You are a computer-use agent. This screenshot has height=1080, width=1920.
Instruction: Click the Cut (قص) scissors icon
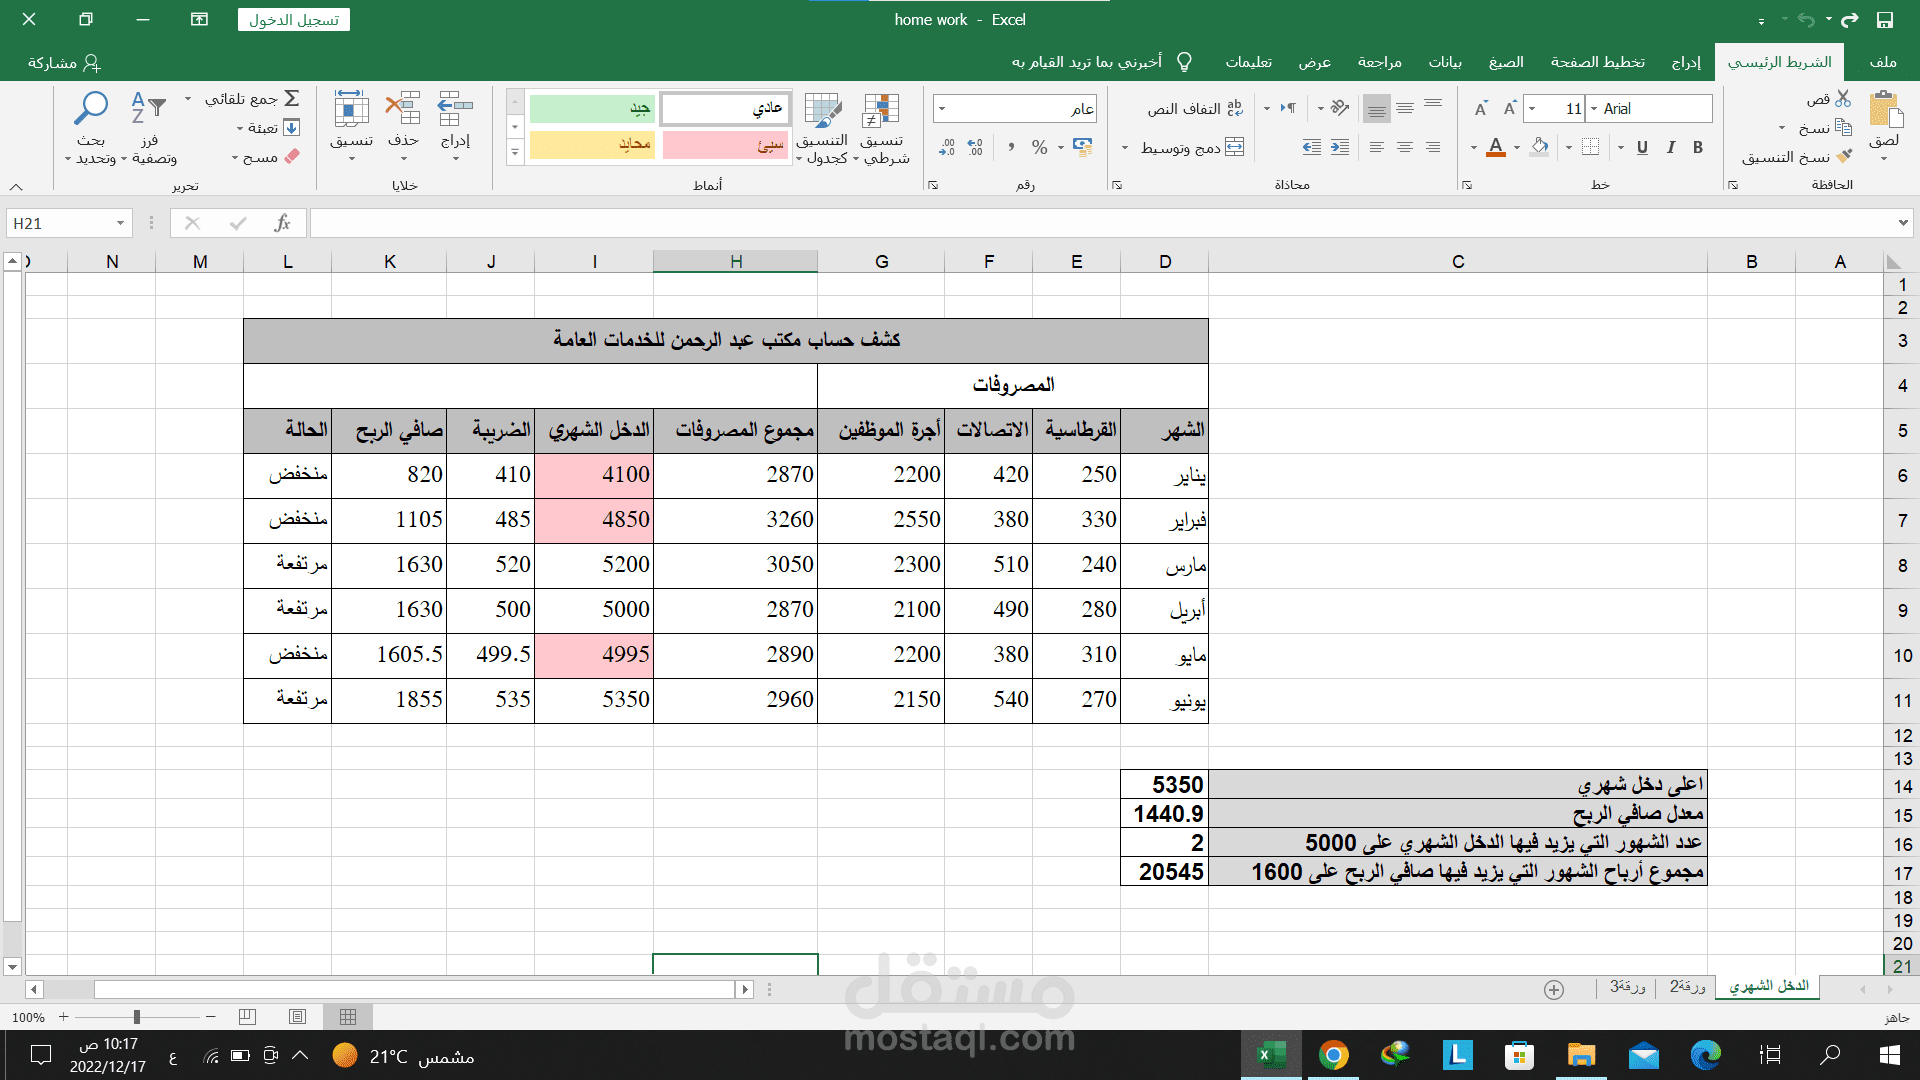(x=1843, y=99)
